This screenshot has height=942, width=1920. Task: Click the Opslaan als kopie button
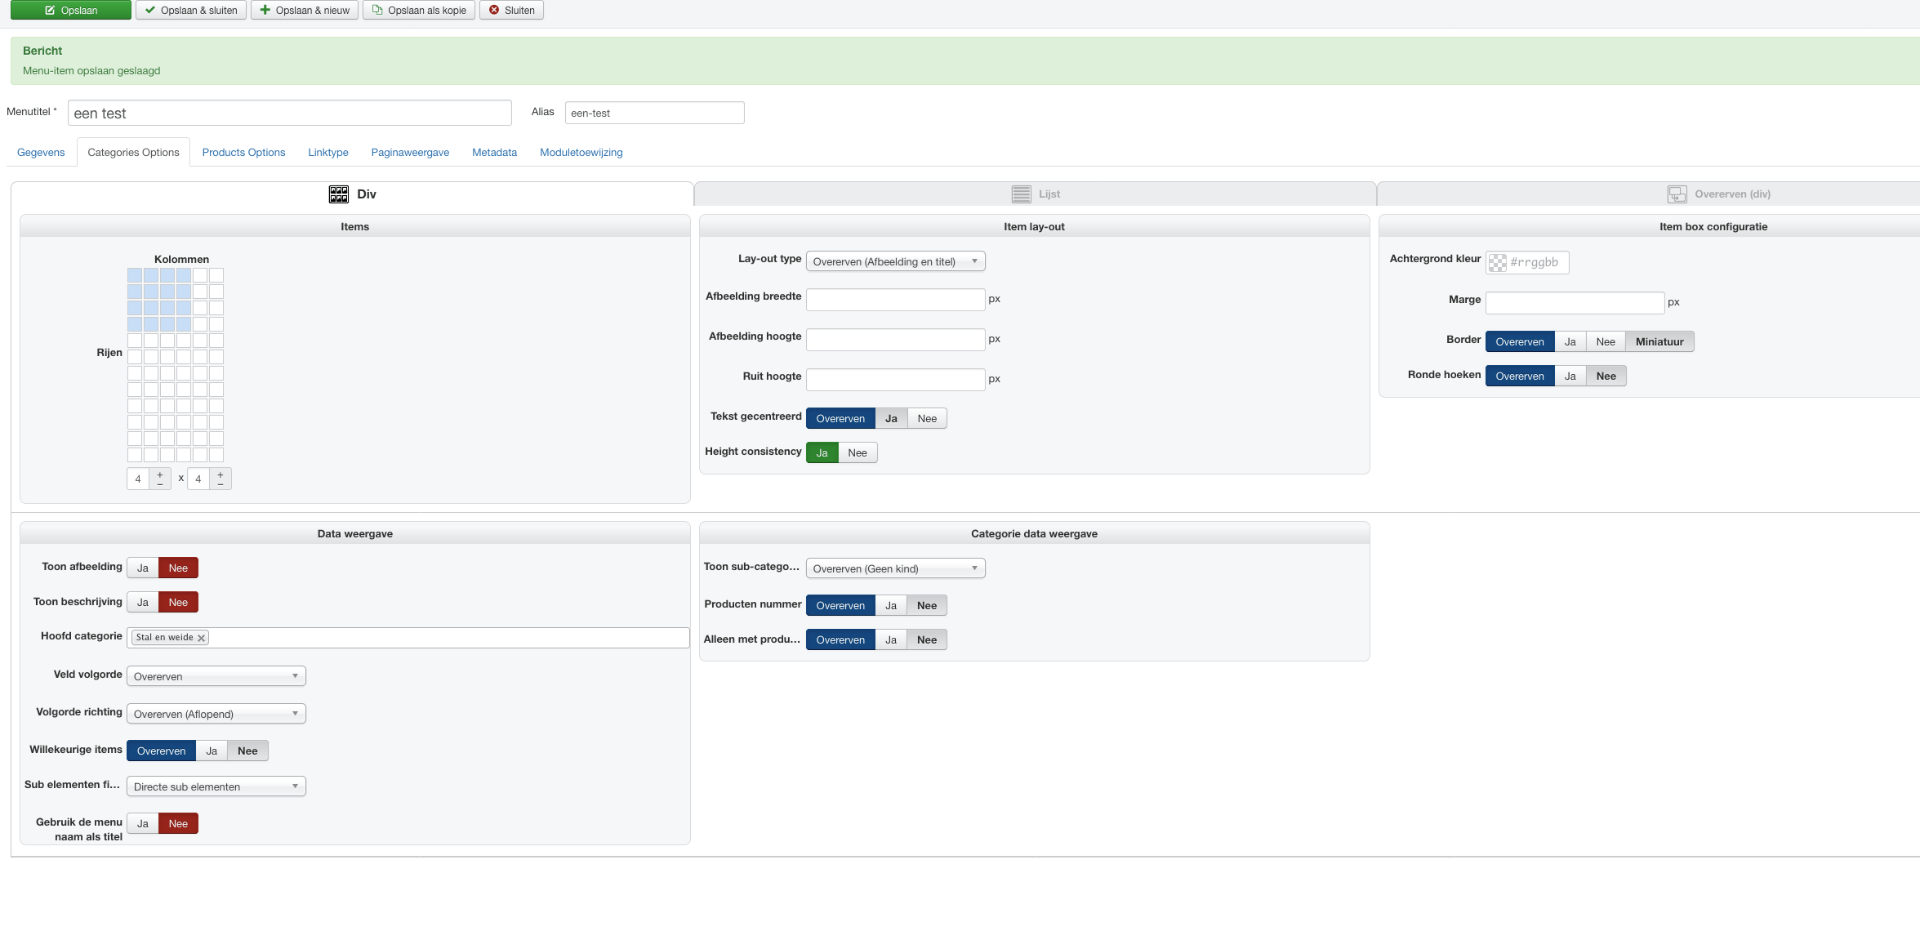(418, 10)
